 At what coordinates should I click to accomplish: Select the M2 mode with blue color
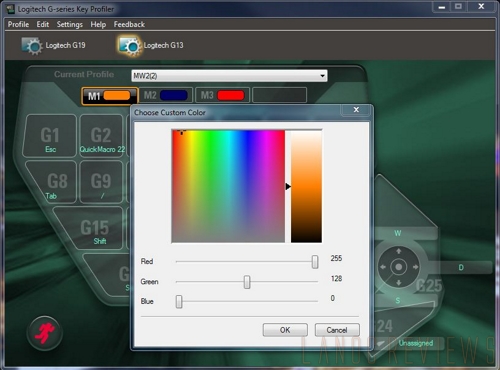click(x=166, y=95)
